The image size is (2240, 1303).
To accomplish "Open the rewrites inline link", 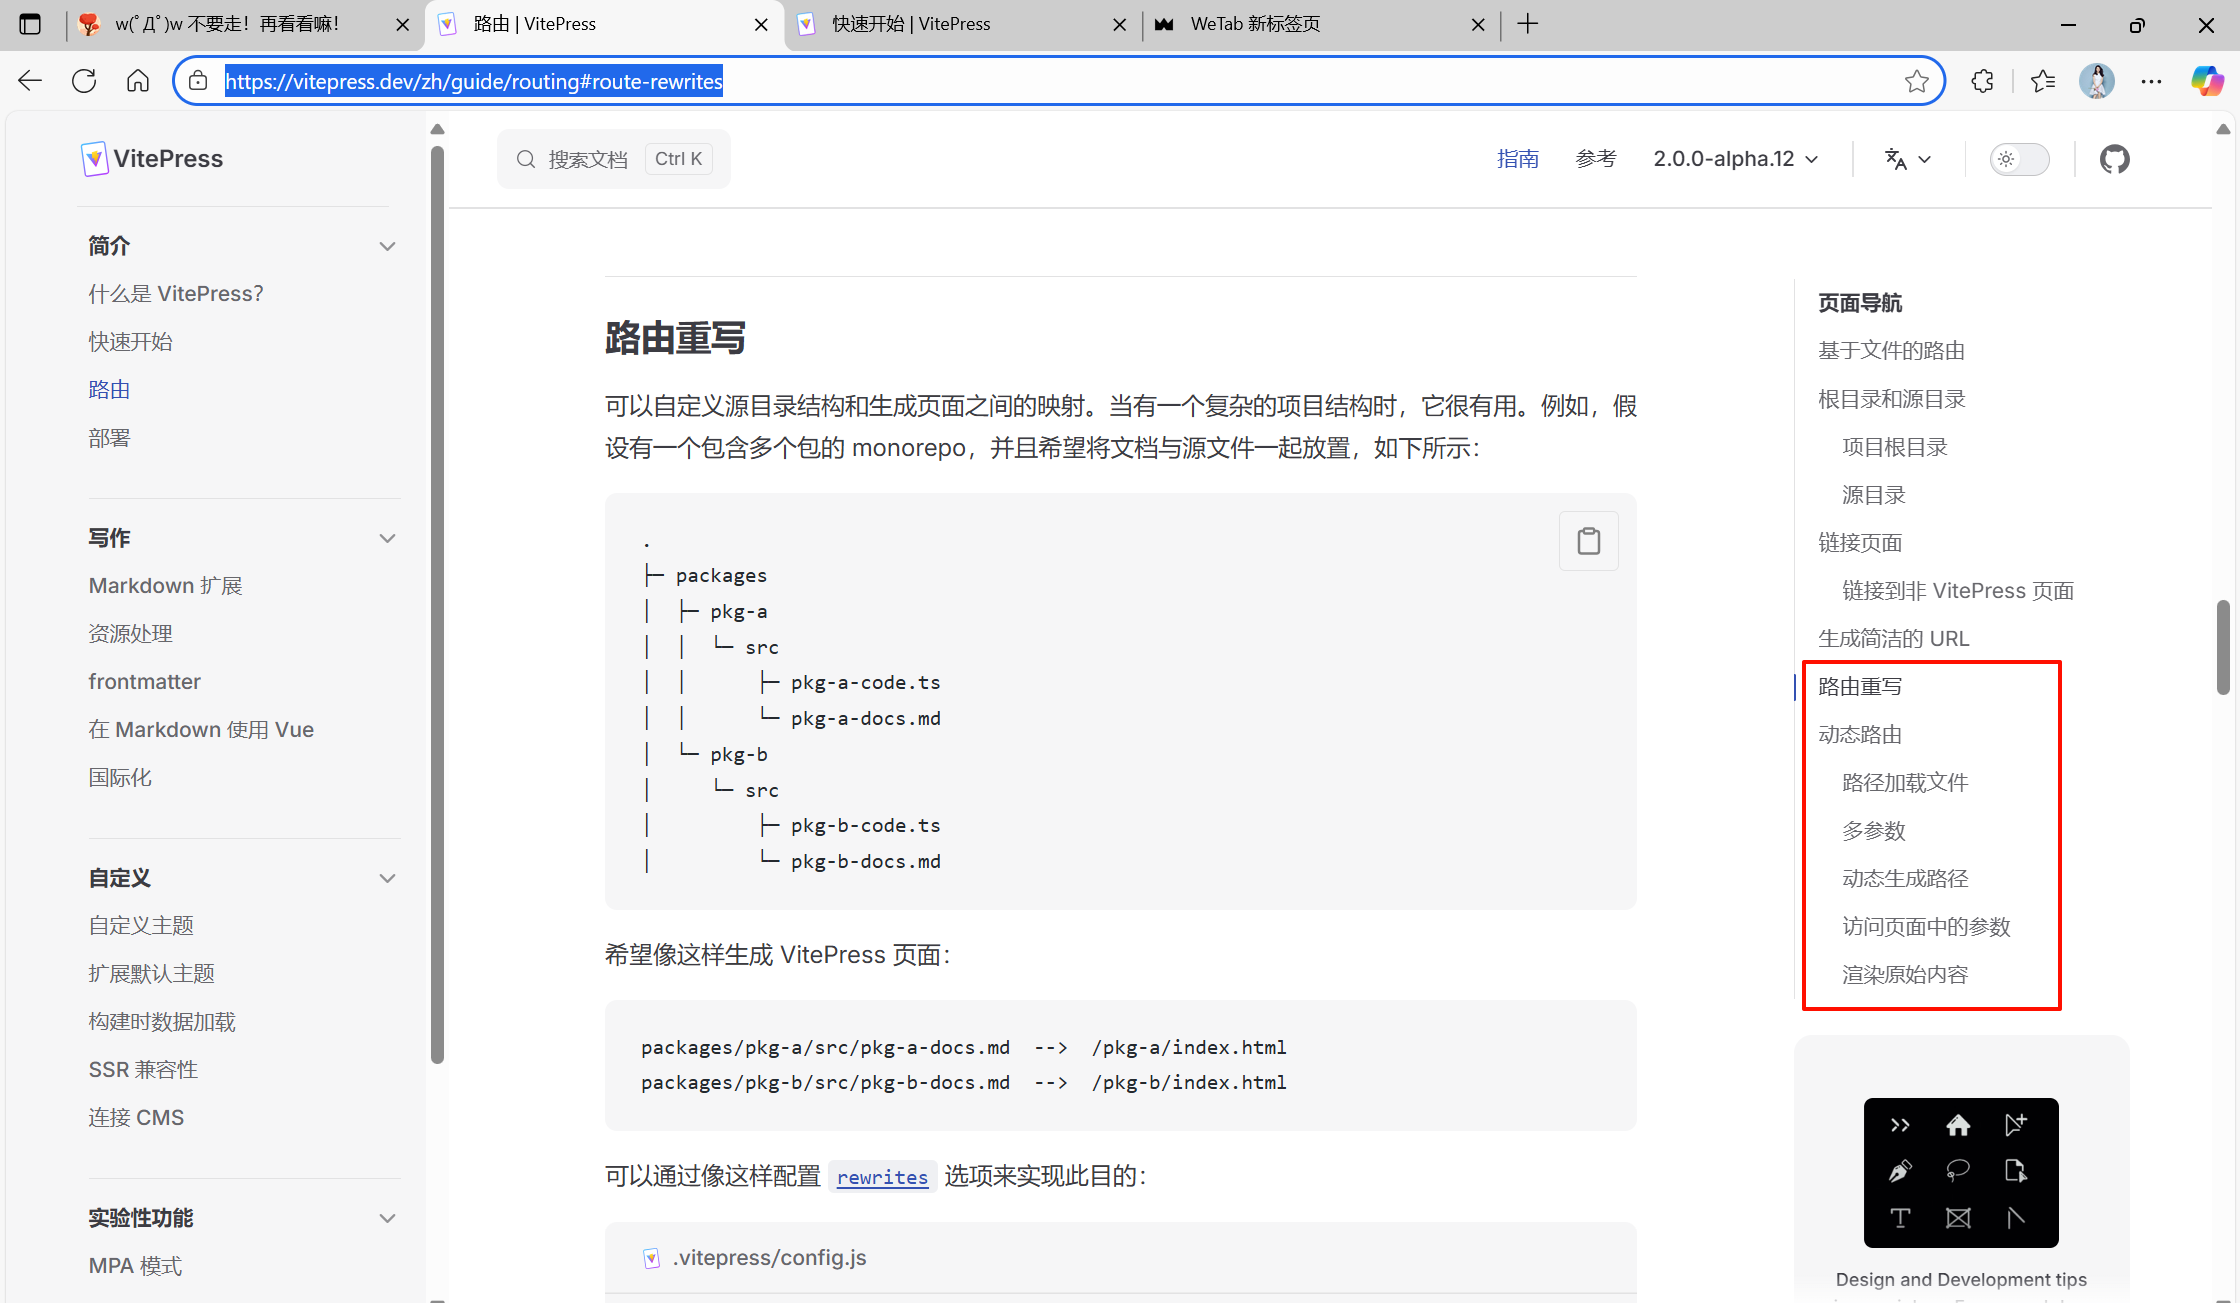I will [x=881, y=1177].
